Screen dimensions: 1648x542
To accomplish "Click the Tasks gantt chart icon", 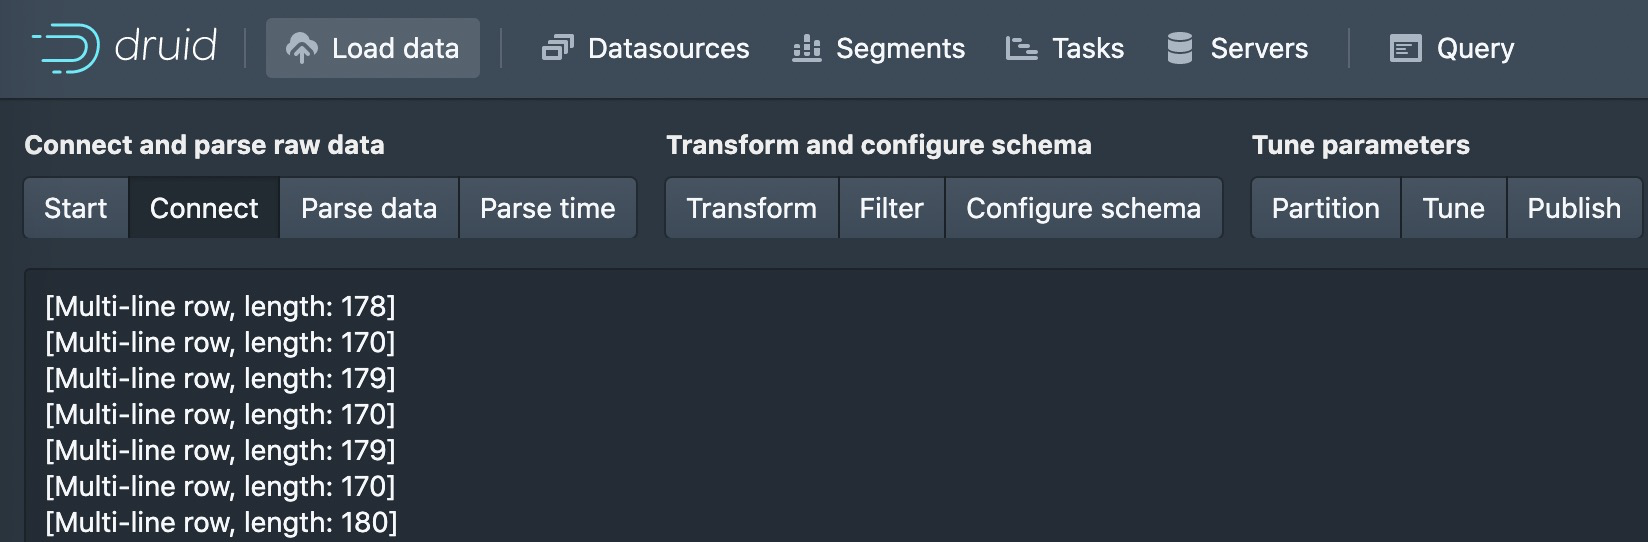I will point(1021,48).
